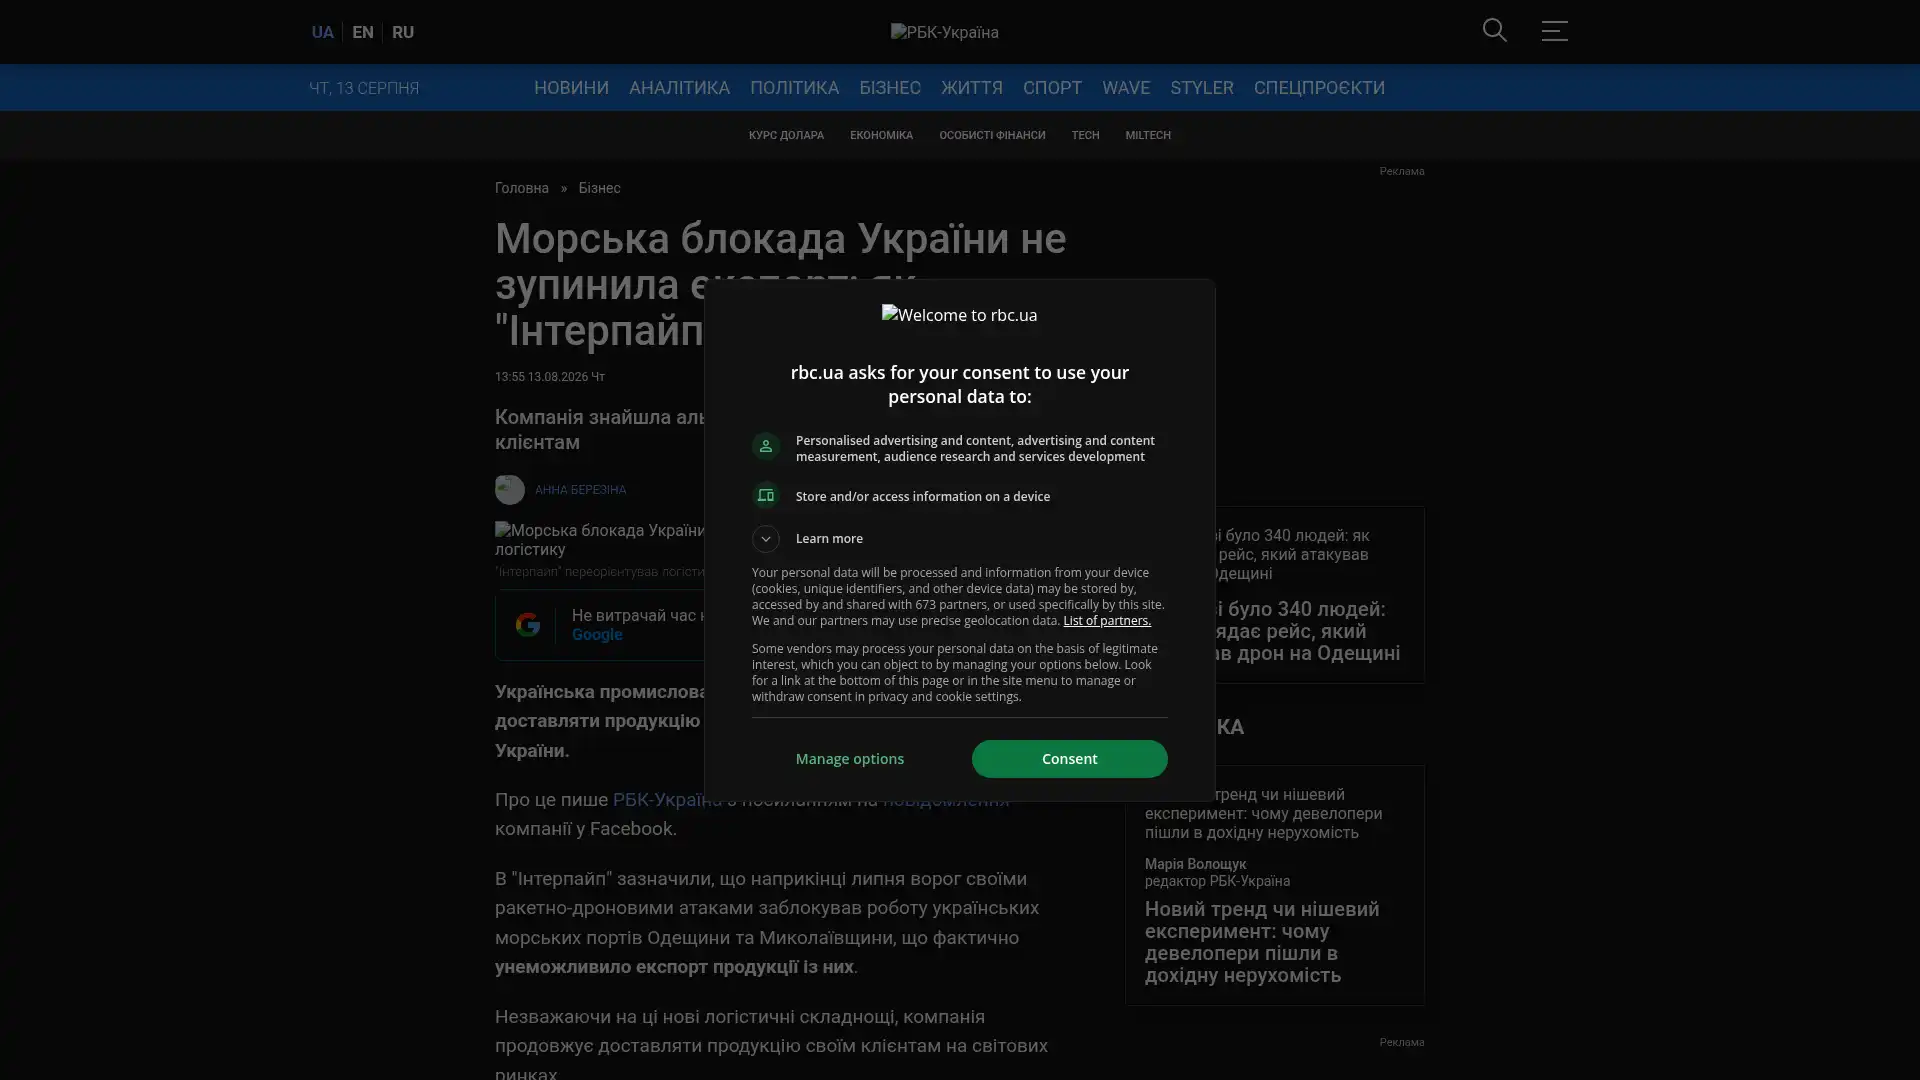This screenshot has width=1920, height=1080.
Task: Click the author avatar thumbnail
Action: [509, 490]
